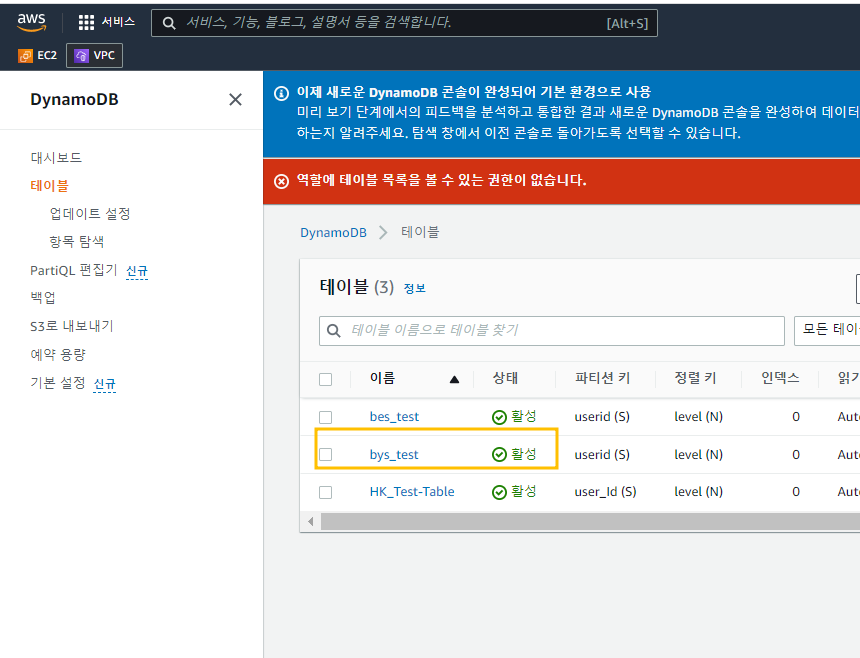
Task: Sort by name using the ascending arrow
Action: 454,379
